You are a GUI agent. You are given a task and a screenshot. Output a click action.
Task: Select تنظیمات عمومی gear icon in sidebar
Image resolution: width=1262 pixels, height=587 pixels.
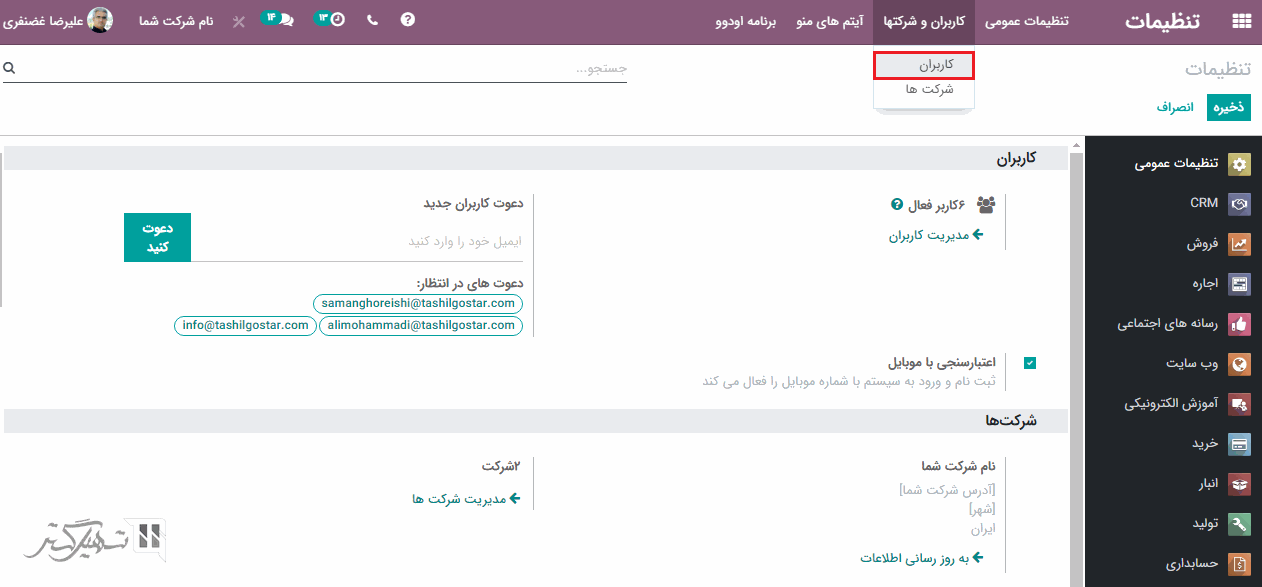tap(1240, 164)
